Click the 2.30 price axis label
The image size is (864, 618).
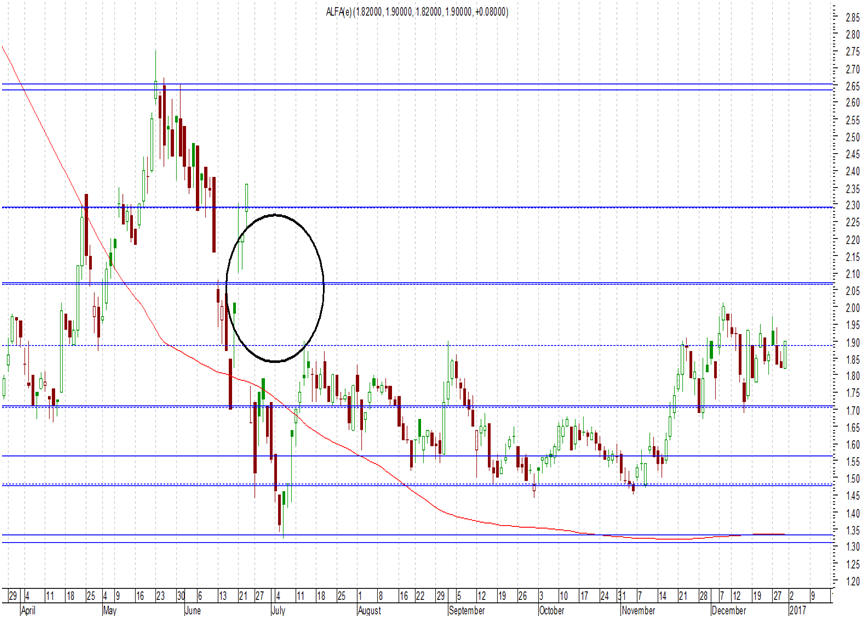pos(852,205)
